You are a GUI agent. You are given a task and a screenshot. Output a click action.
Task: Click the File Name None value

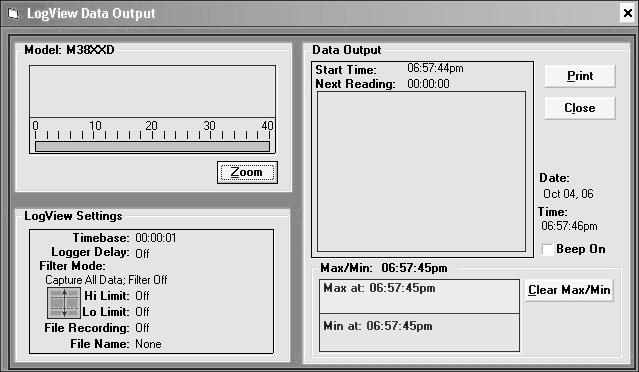click(148, 344)
